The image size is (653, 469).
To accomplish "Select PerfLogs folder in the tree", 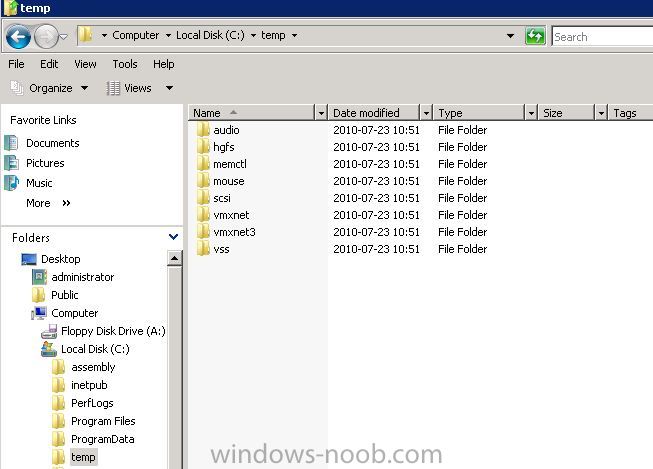I will [x=82, y=403].
